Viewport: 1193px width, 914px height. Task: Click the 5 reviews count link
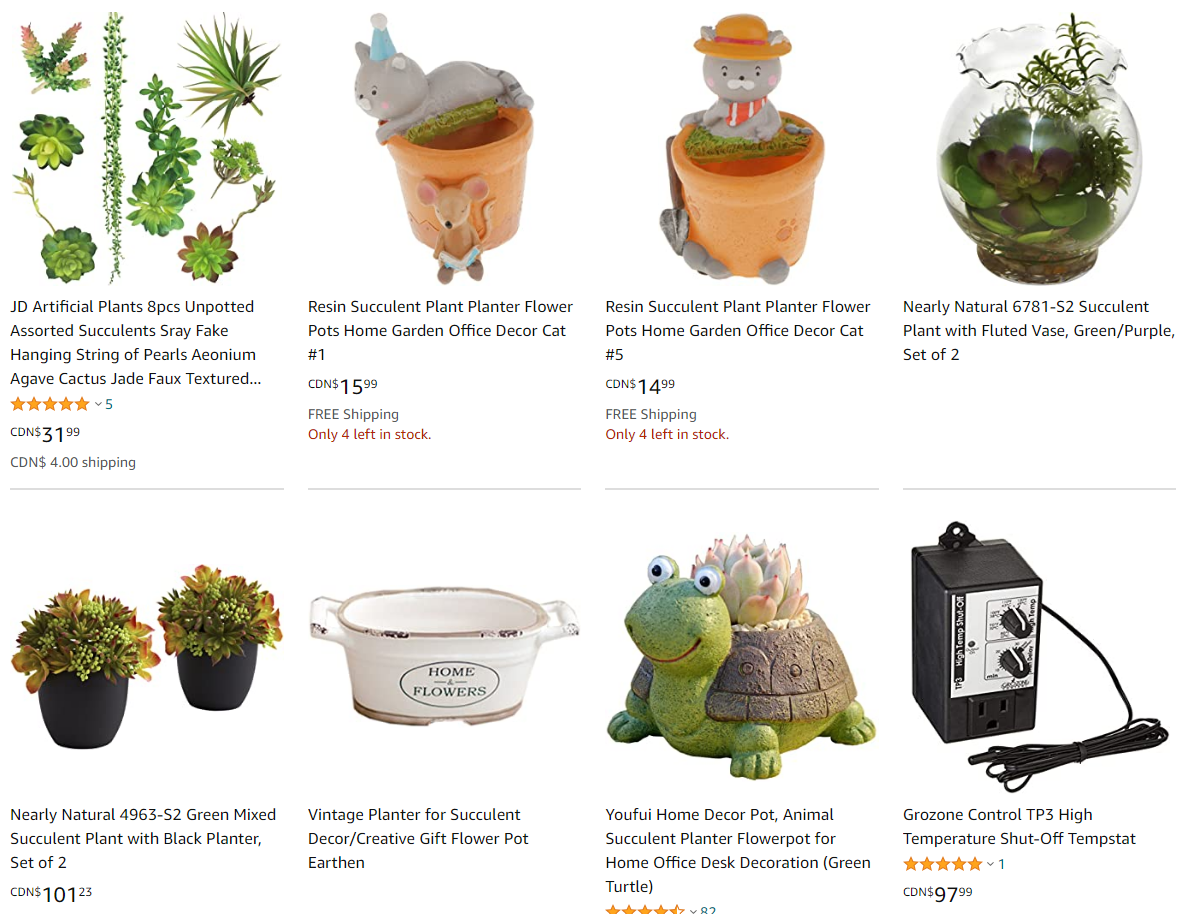(109, 404)
